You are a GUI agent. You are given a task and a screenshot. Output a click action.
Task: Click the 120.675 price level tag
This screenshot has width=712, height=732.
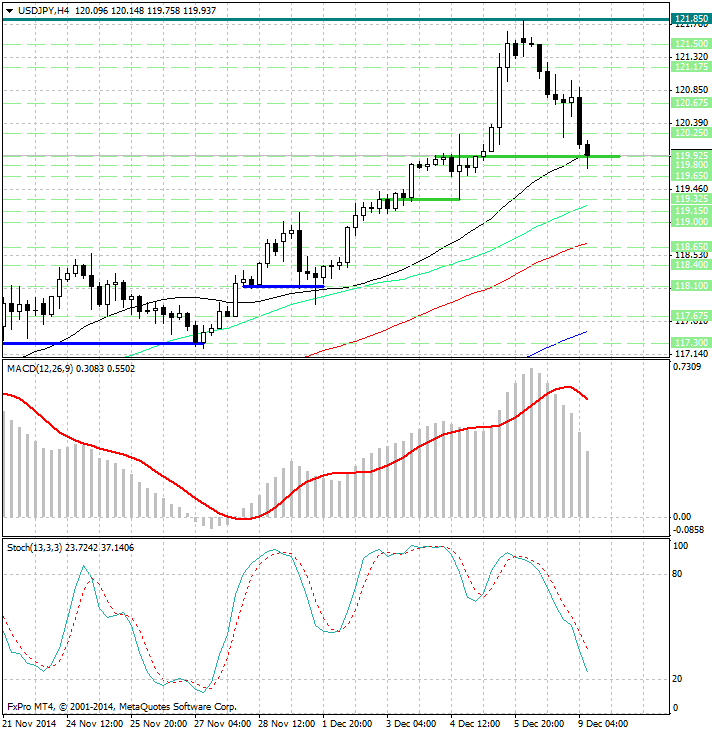click(x=691, y=103)
